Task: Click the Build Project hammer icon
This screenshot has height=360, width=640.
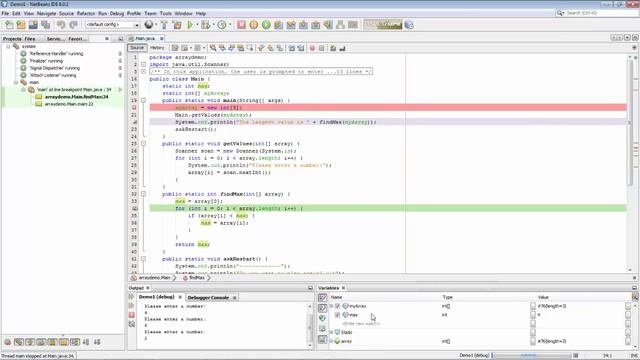Action: point(164,25)
